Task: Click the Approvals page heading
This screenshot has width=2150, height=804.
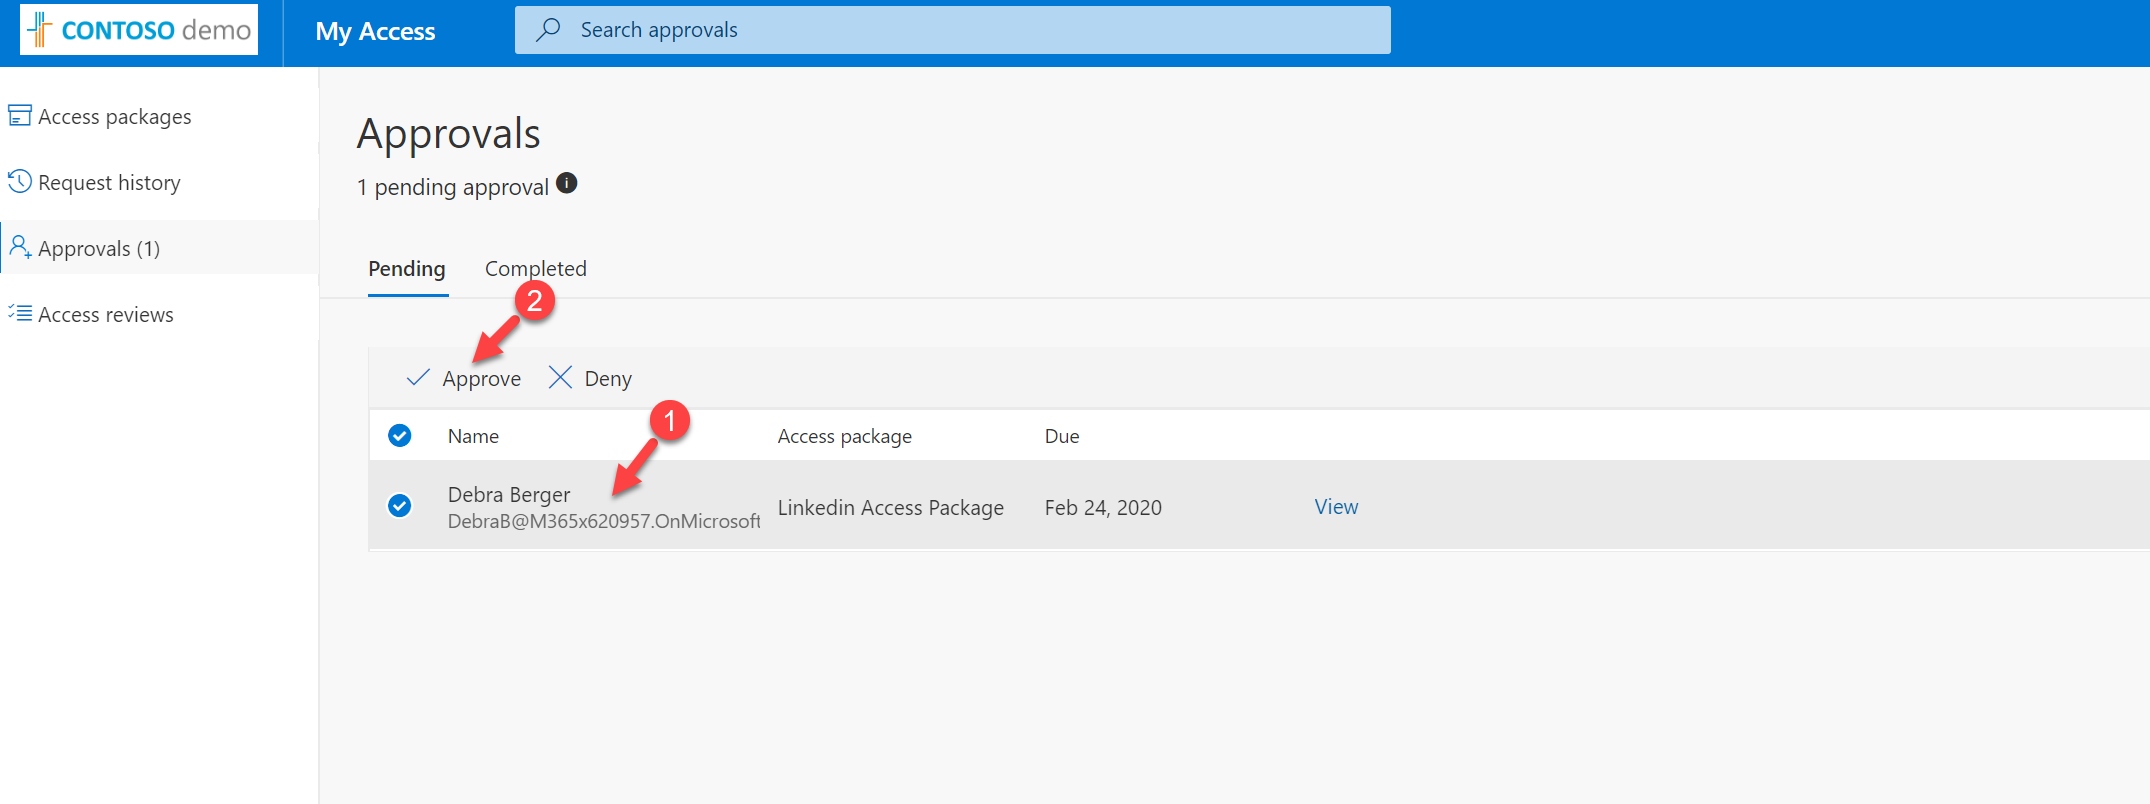Action: [449, 134]
